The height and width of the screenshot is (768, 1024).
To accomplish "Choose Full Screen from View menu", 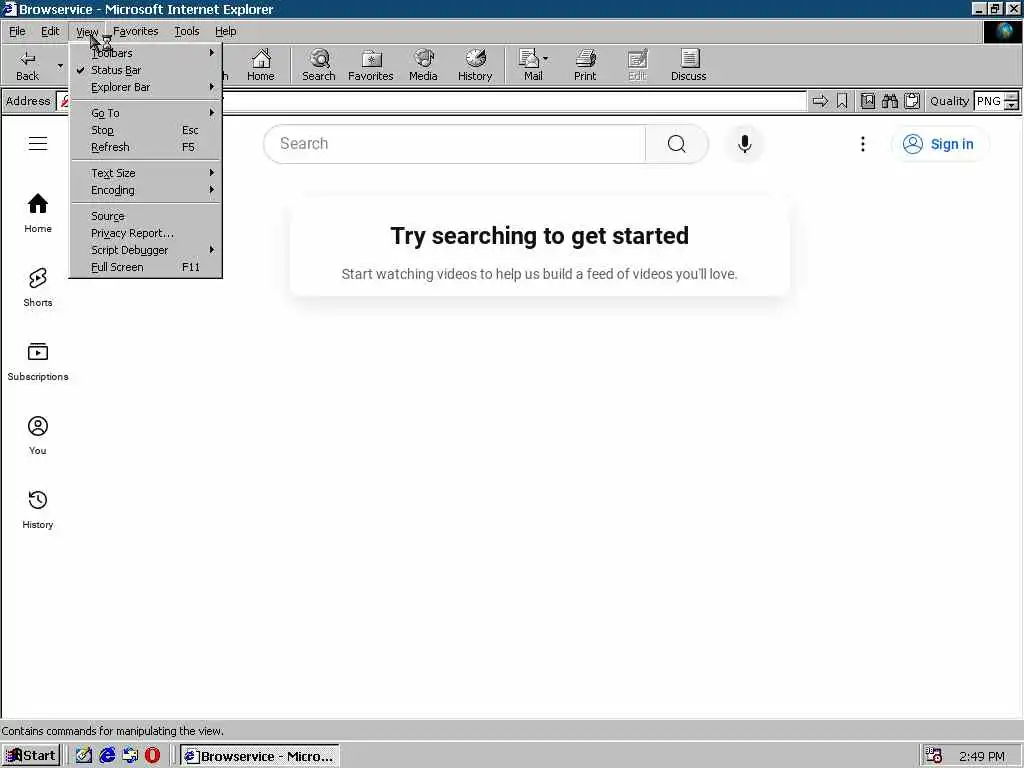I will point(146,267).
